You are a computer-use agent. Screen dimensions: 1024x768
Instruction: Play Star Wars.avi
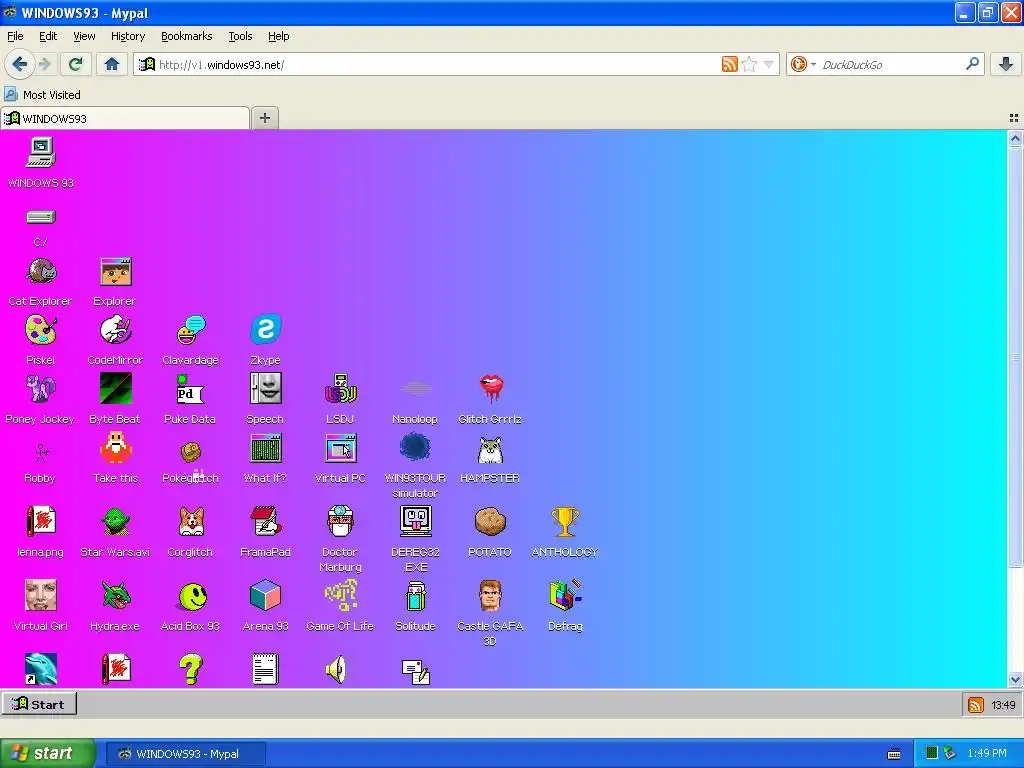[115, 532]
